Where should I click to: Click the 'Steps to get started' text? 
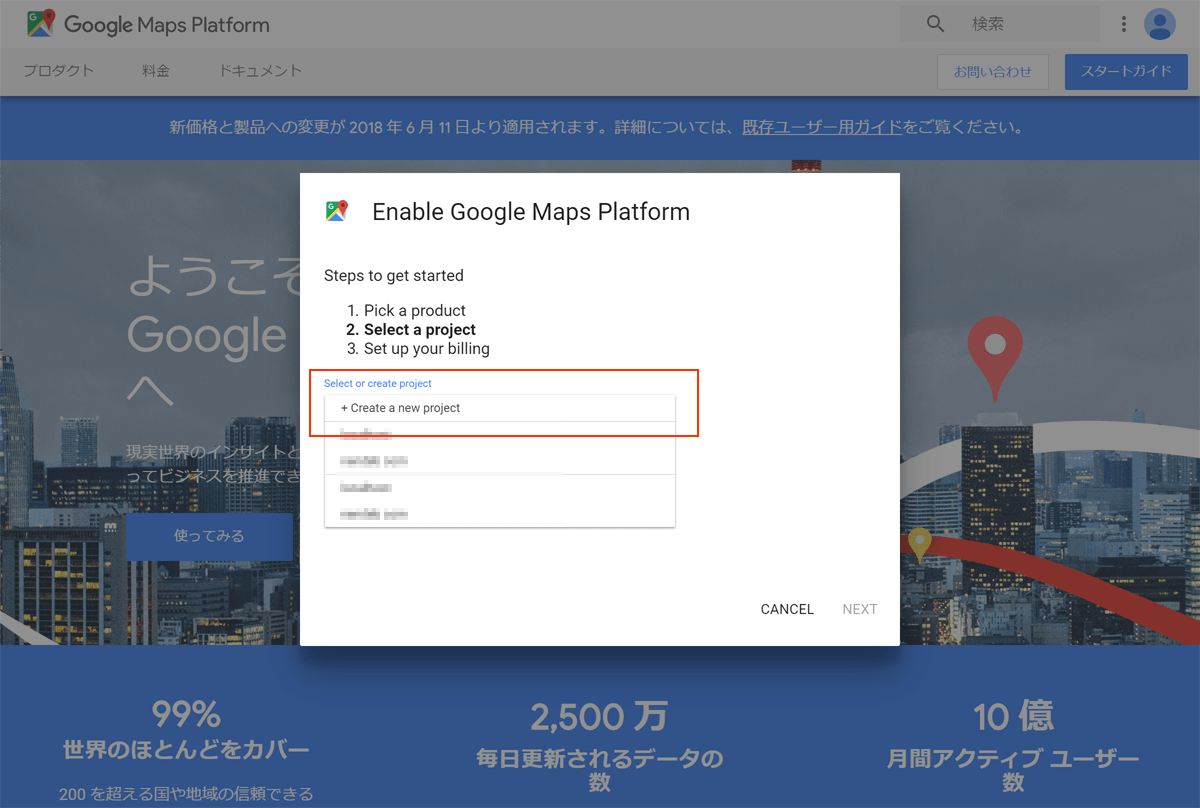coord(394,275)
